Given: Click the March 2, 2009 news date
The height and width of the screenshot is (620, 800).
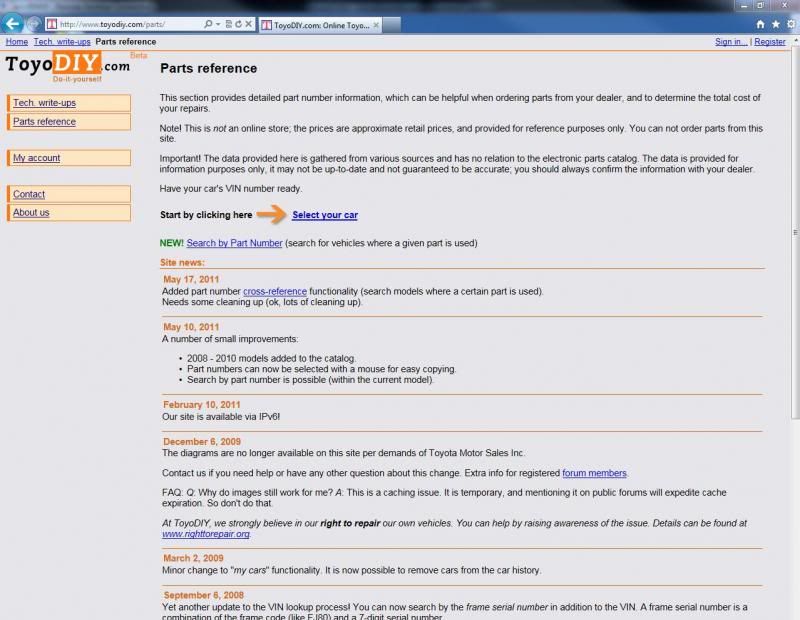Looking at the screenshot, I should pos(193,558).
